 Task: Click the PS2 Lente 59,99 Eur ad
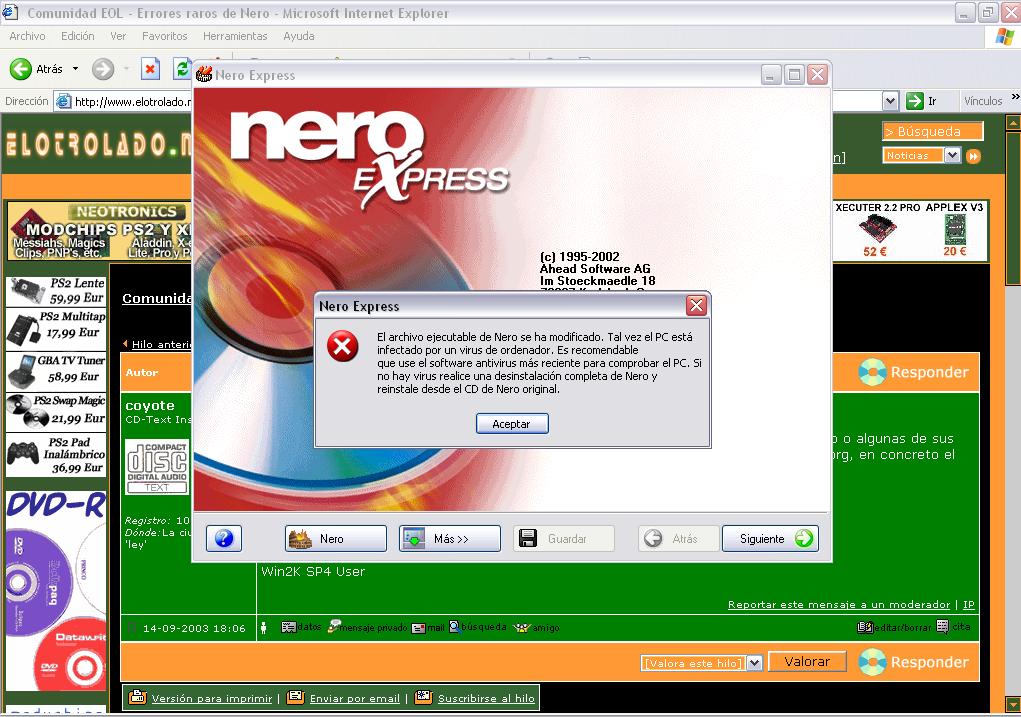click(x=56, y=291)
